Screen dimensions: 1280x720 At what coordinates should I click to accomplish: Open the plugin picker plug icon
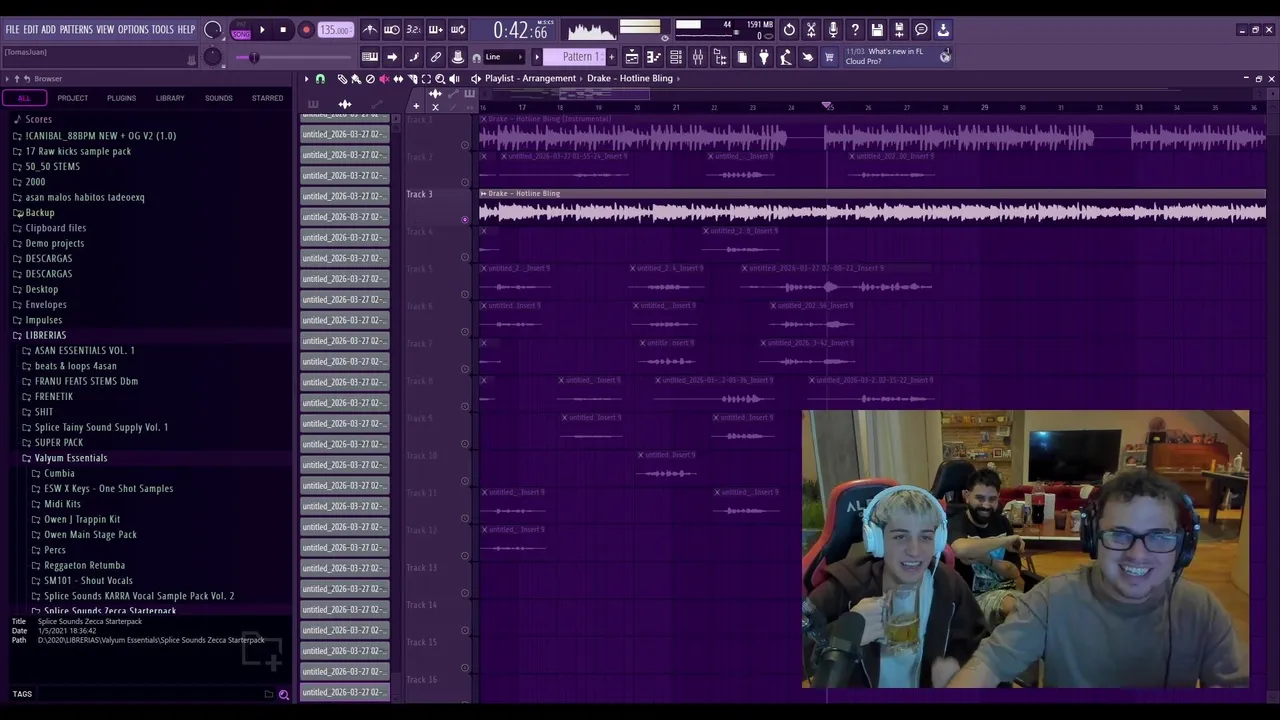pos(764,57)
